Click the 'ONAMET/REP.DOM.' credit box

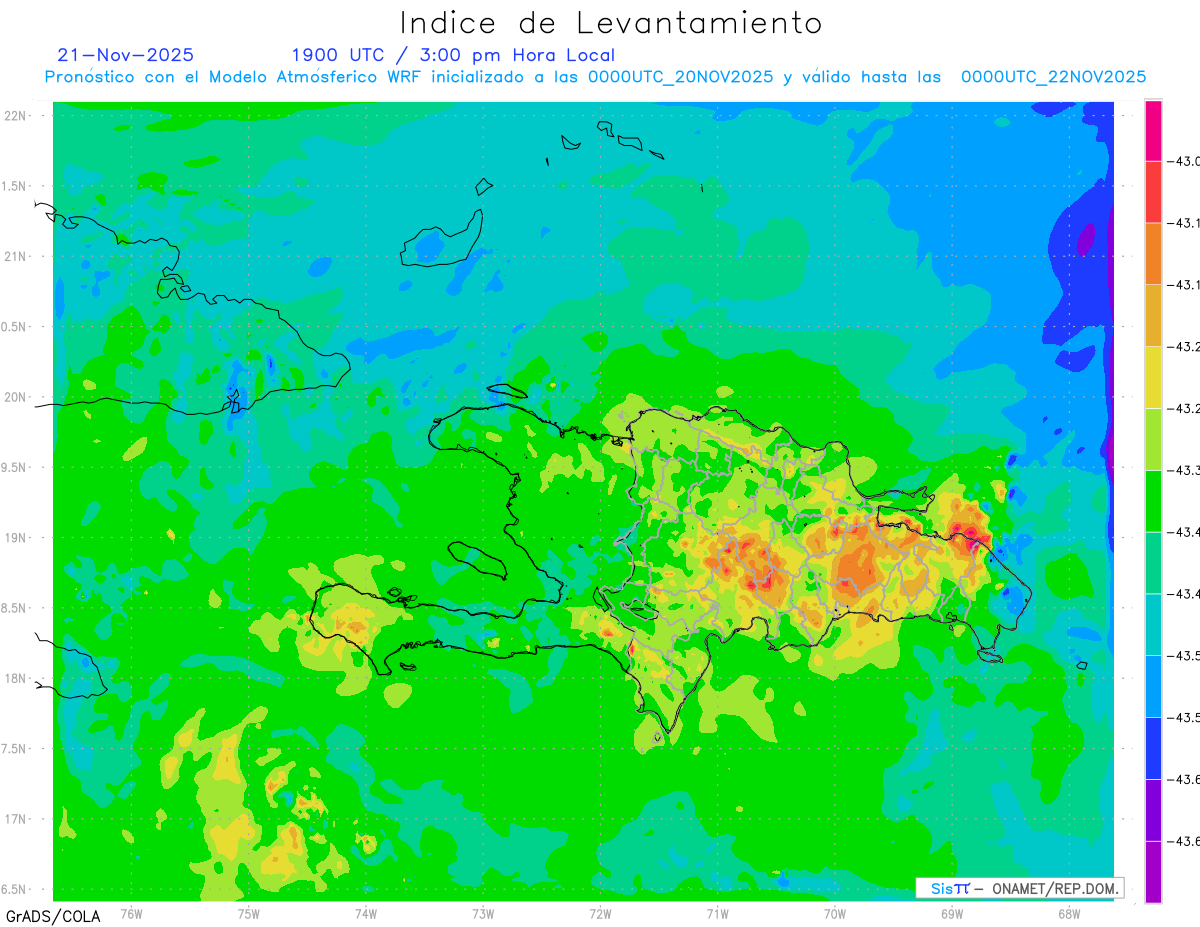[1020, 888]
